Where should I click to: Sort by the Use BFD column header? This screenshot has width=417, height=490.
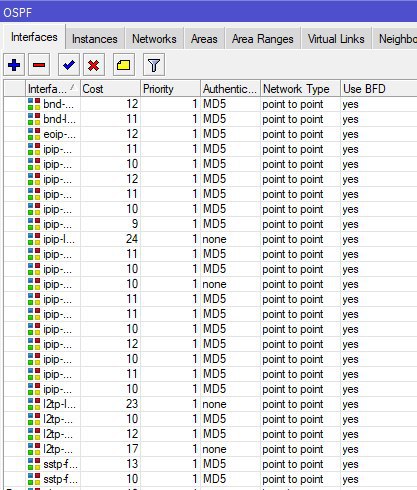point(379,89)
